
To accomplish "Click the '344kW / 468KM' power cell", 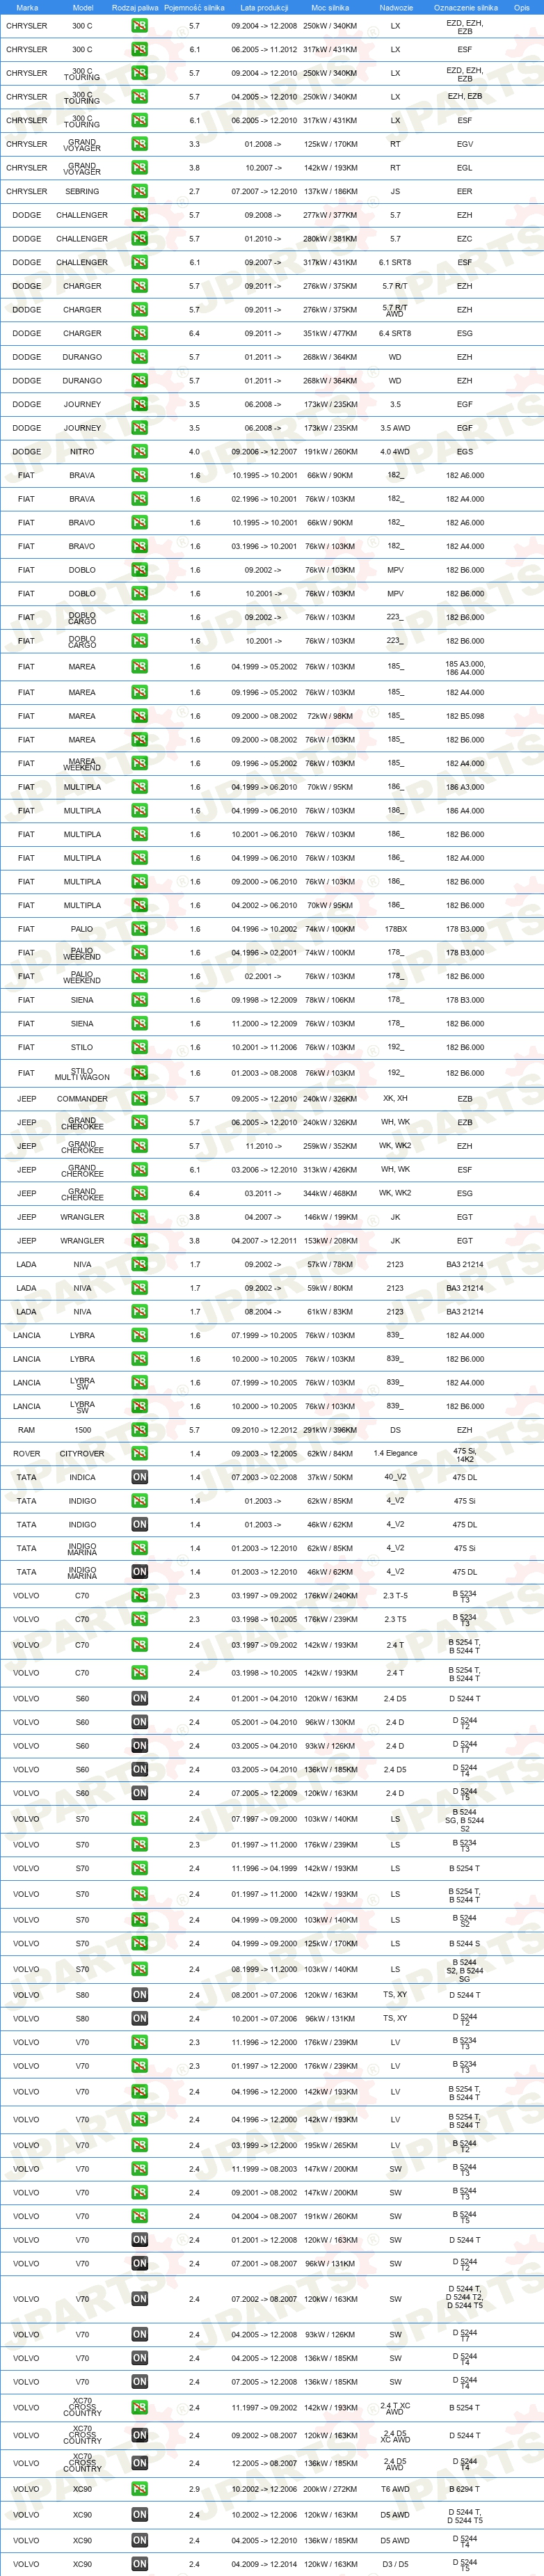I will (x=330, y=1193).
